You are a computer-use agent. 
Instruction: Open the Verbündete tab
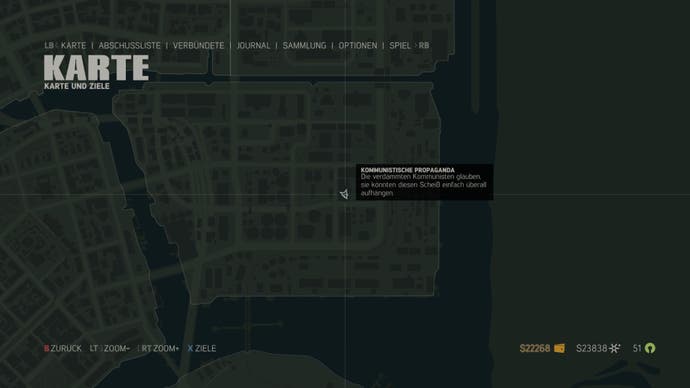pyautogui.click(x=198, y=46)
